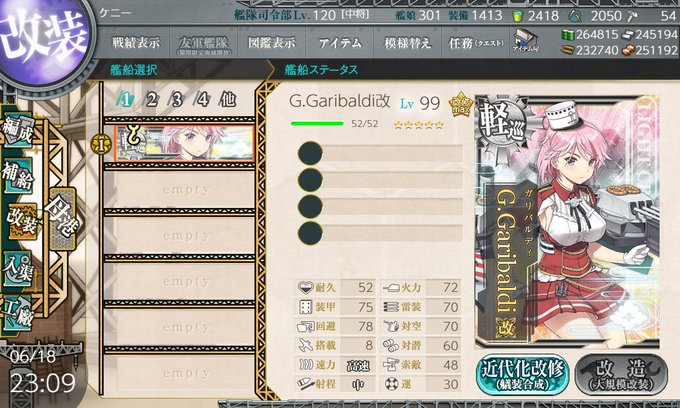Click the first empty equipment slot circle

pos(310,153)
